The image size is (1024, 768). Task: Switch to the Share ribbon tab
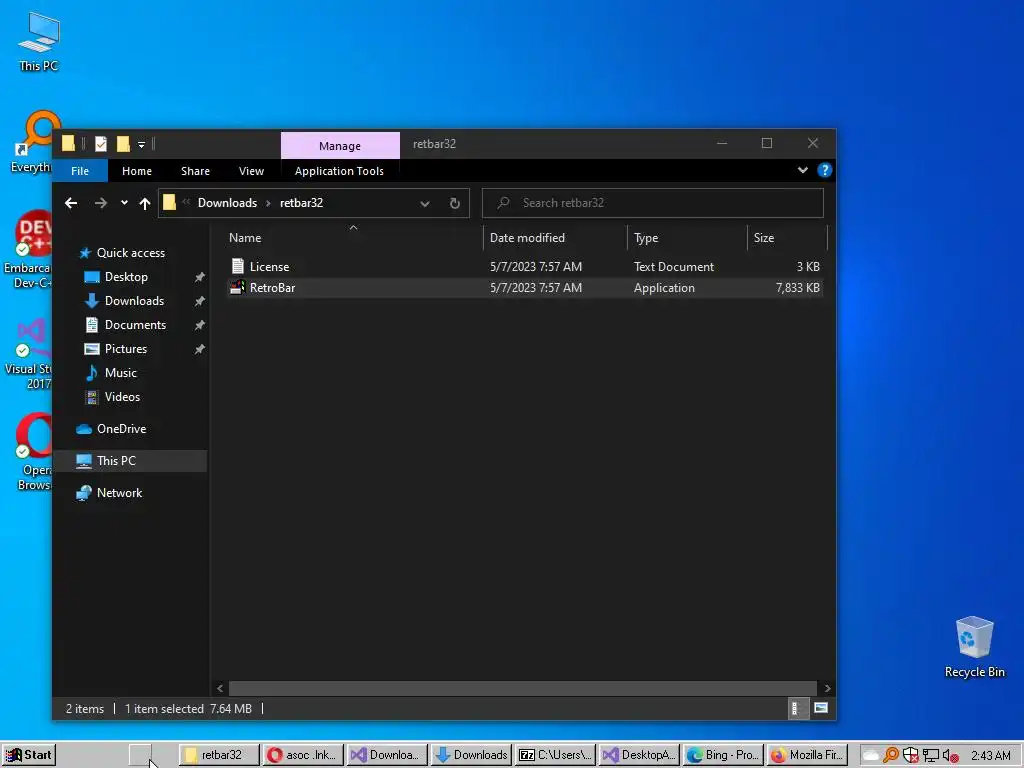coord(195,171)
